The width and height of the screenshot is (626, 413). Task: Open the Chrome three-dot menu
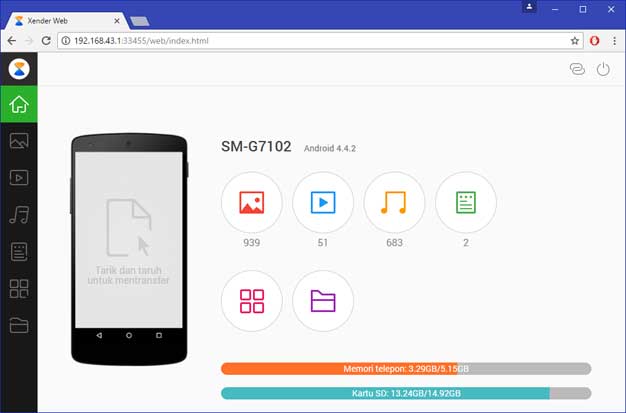(614, 41)
